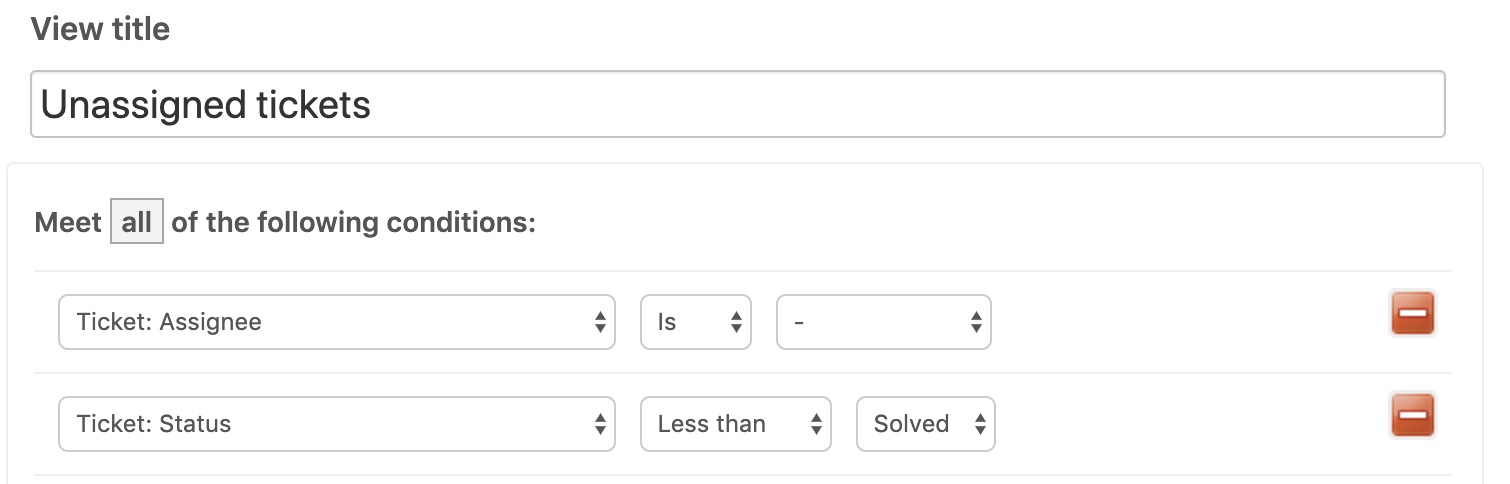Click the 'Unassigned tickets' title text
Image resolution: width=1510 pixels, height=484 pixels.
coord(206,104)
